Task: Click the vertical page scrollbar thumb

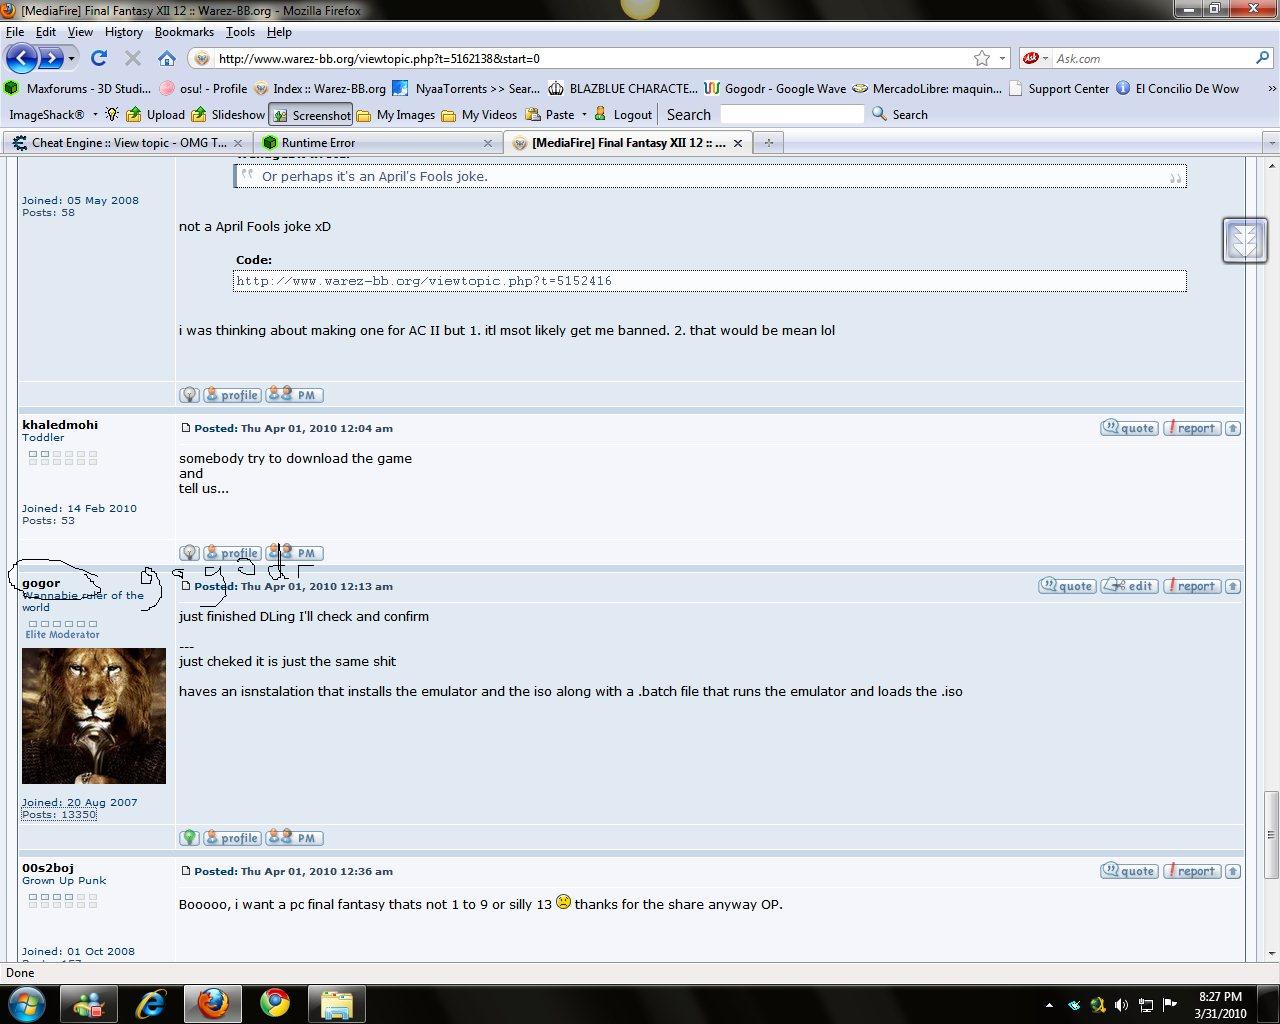Action: [1271, 831]
